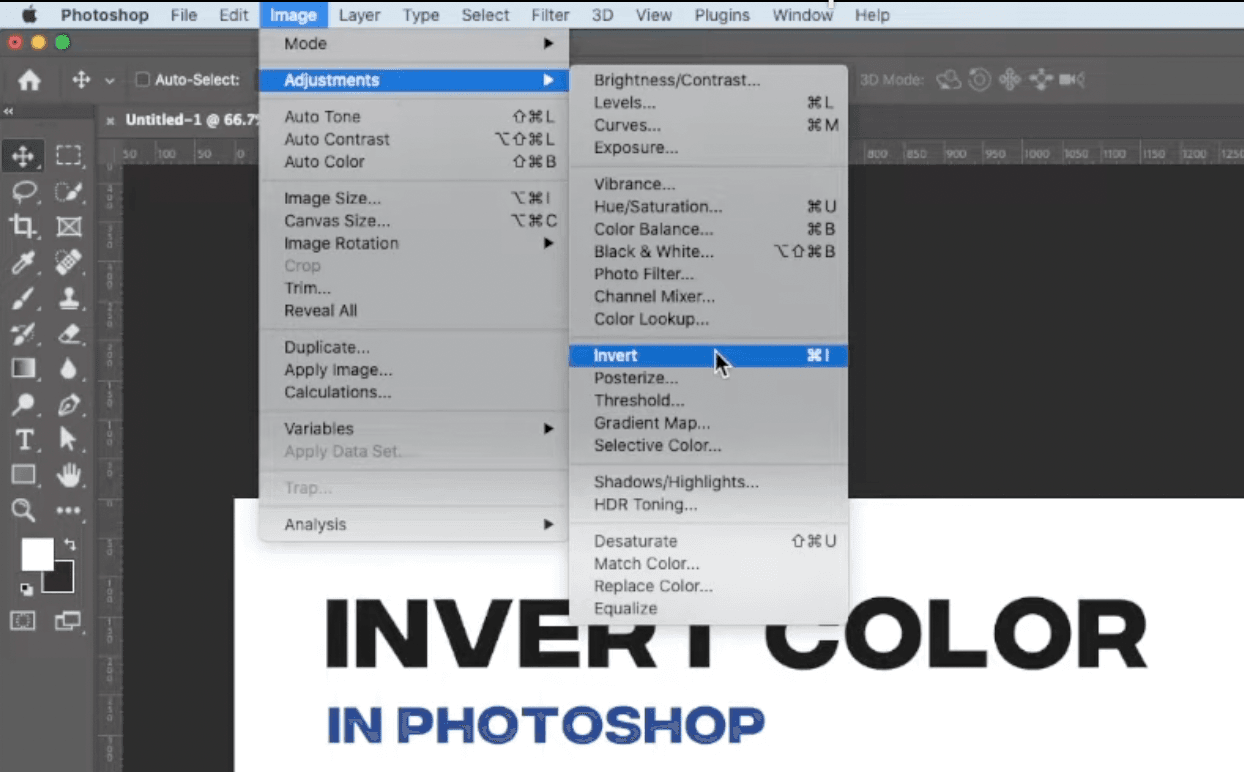Select the Zoom magnifier tool
This screenshot has width=1244, height=772.
point(22,511)
